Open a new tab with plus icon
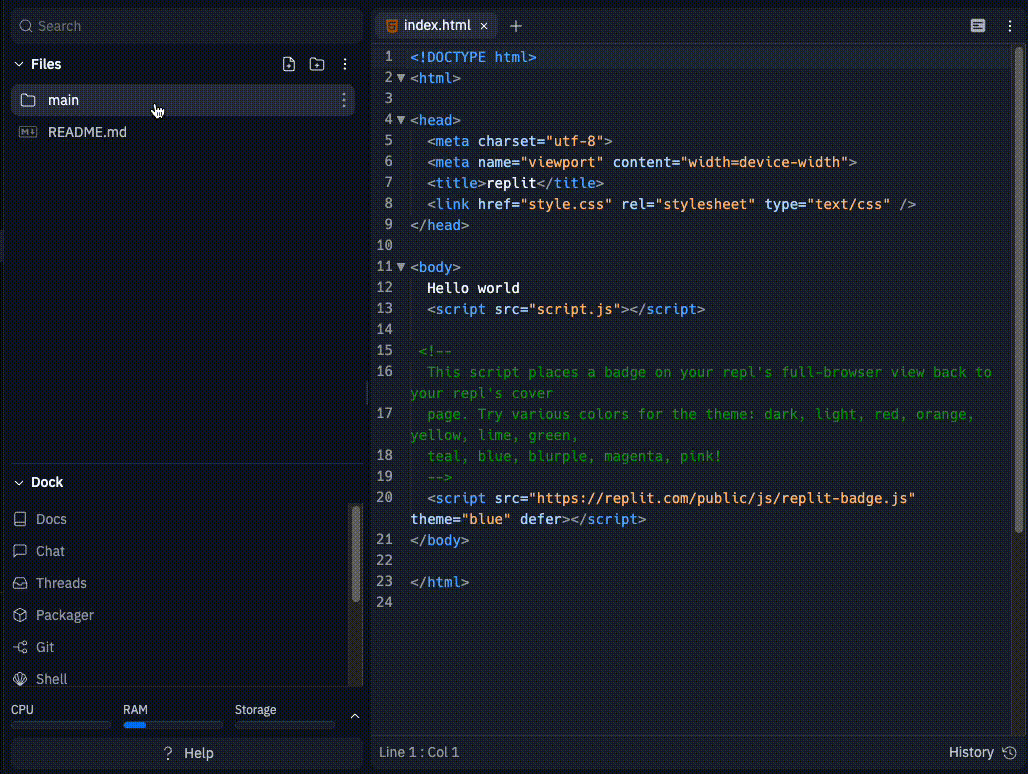This screenshot has width=1028, height=774. pyautogui.click(x=516, y=26)
